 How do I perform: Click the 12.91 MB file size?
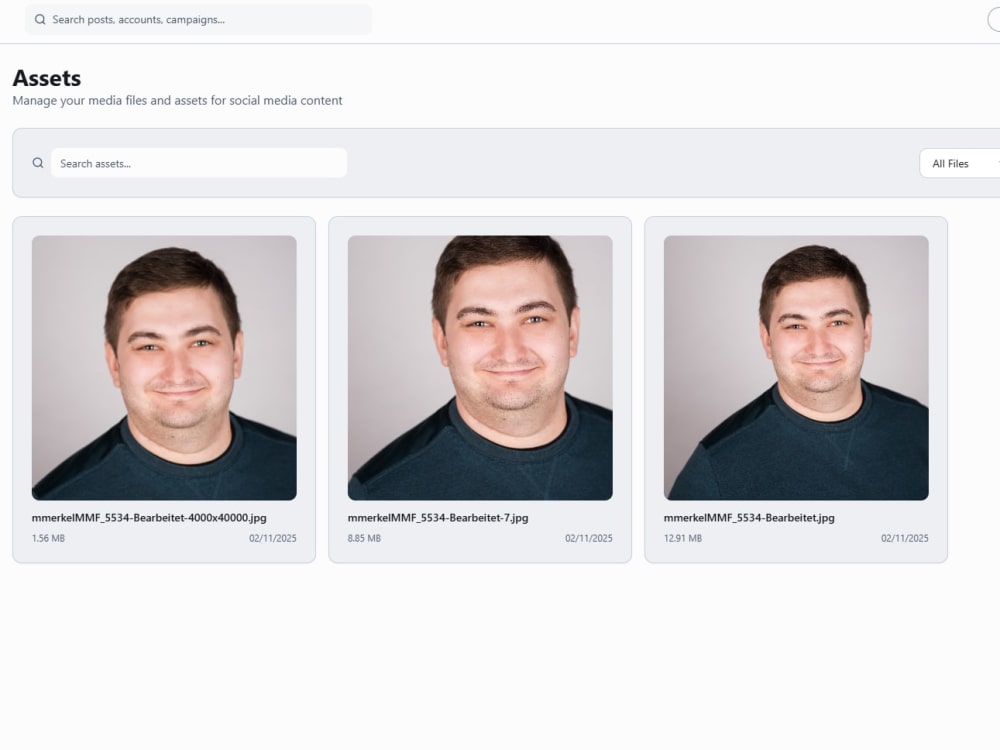point(683,538)
